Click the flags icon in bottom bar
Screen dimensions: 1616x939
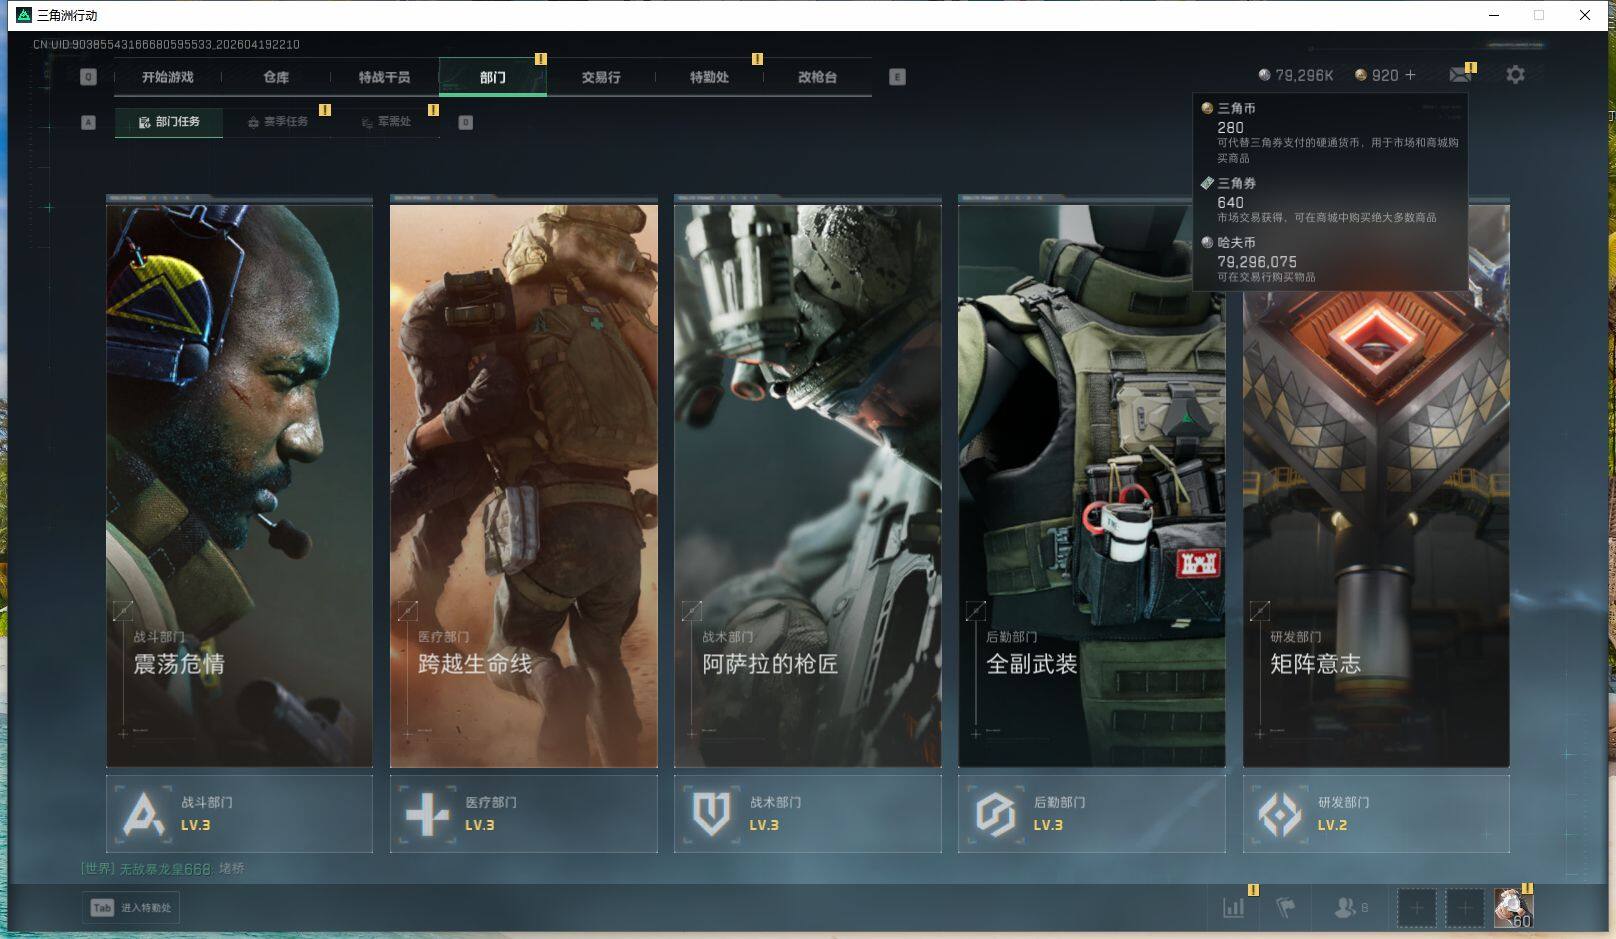coord(1286,907)
